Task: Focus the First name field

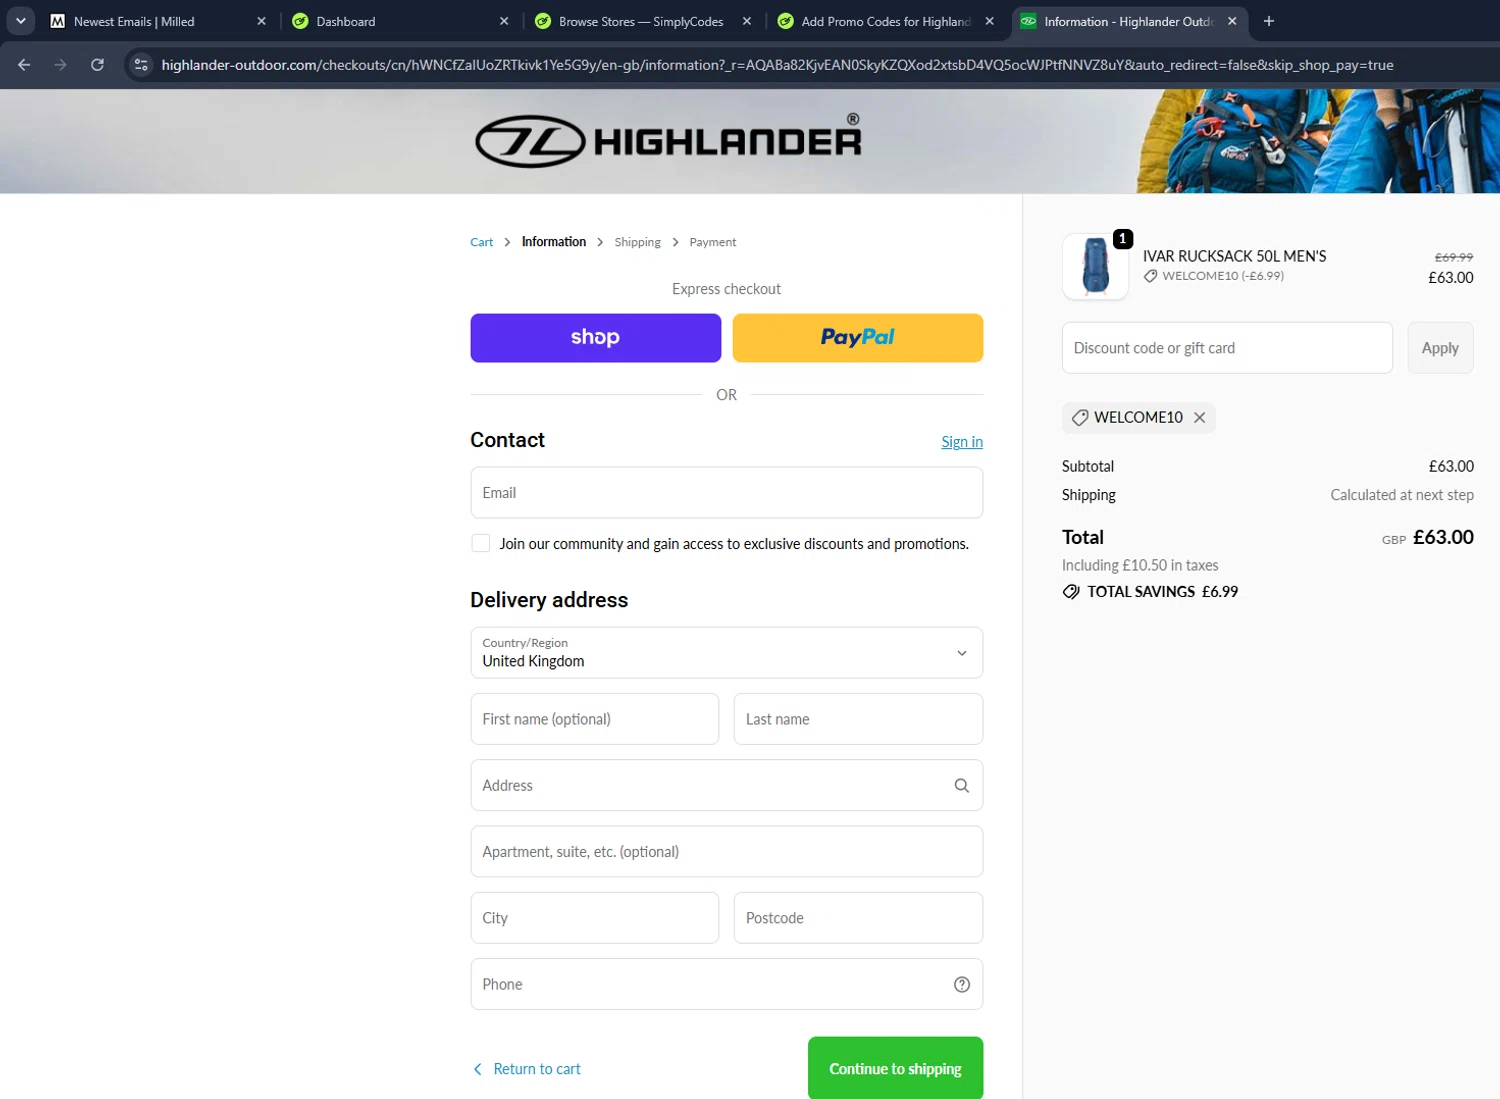Action: pos(594,719)
